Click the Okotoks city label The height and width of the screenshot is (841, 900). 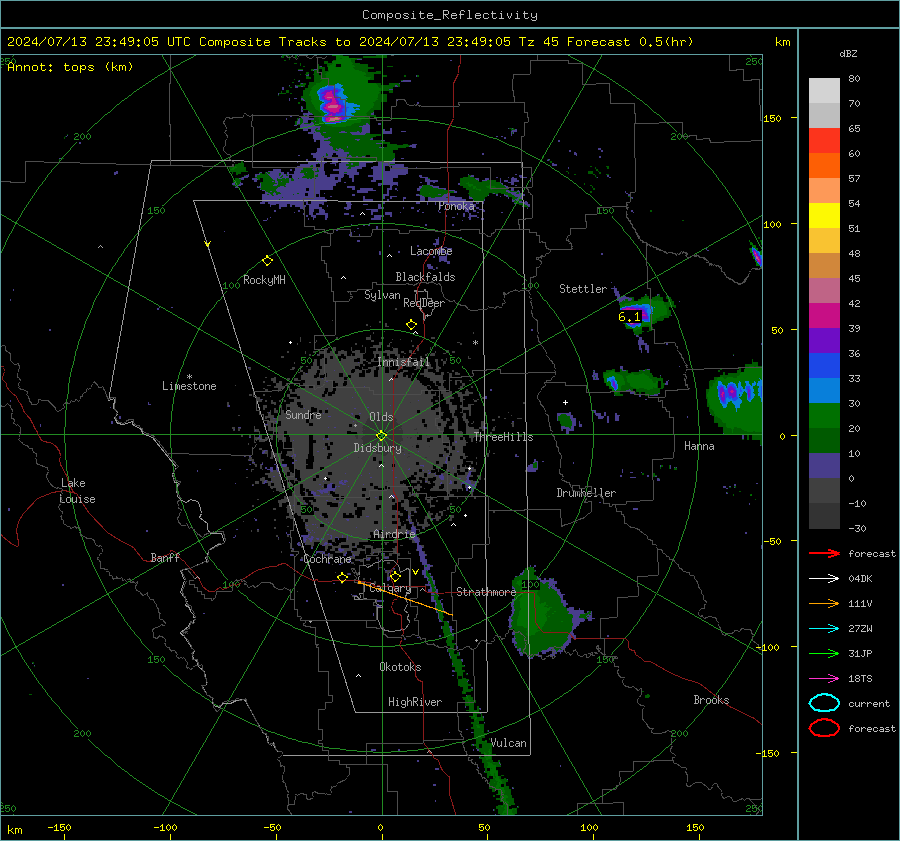tap(400, 667)
